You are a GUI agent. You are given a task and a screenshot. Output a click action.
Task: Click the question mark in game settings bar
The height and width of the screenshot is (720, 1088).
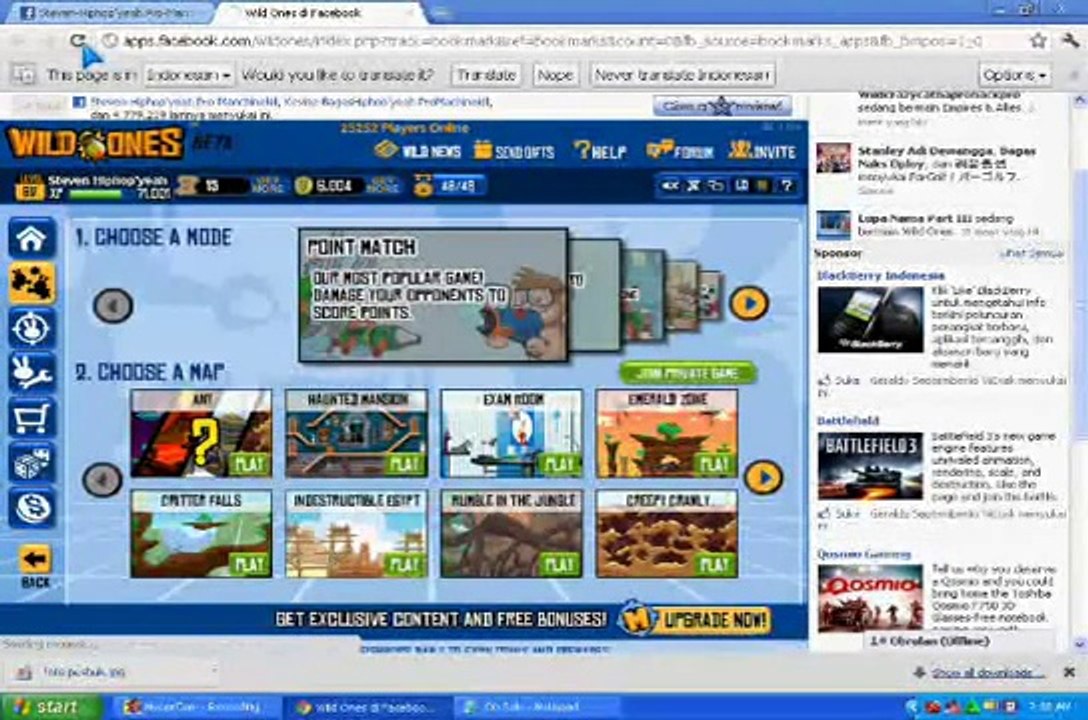pos(787,186)
